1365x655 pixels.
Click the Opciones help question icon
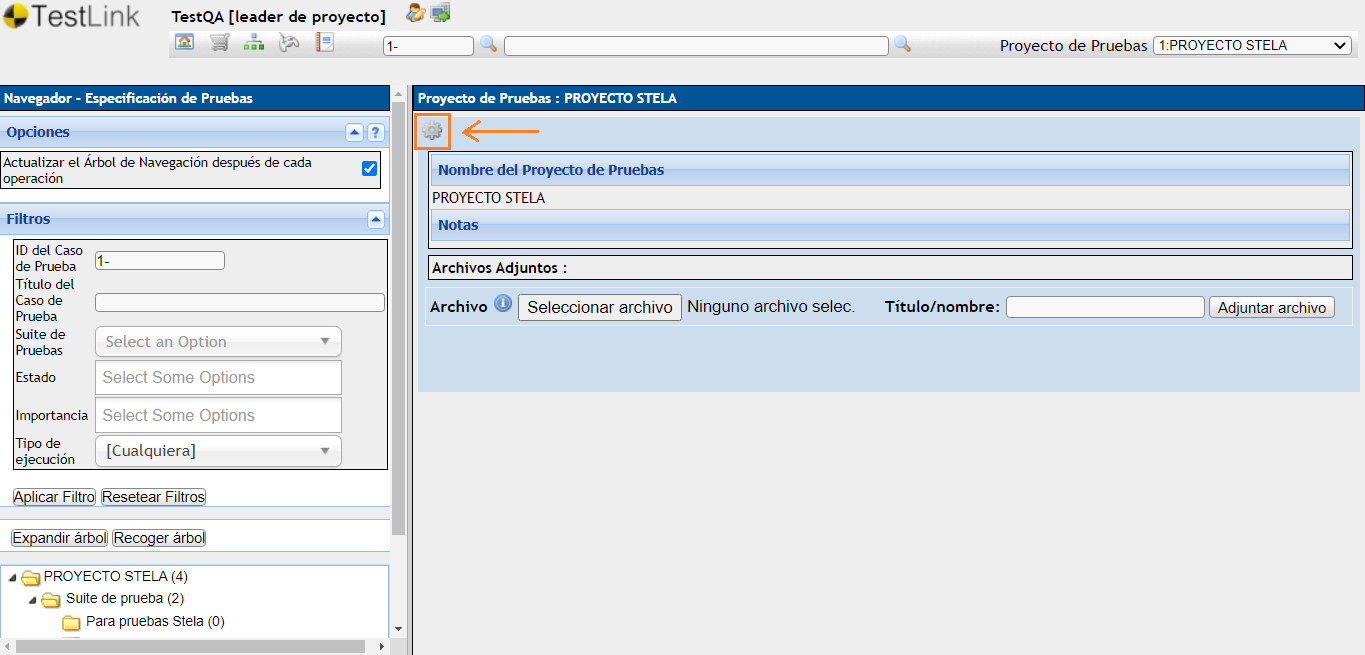click(375, 132)
